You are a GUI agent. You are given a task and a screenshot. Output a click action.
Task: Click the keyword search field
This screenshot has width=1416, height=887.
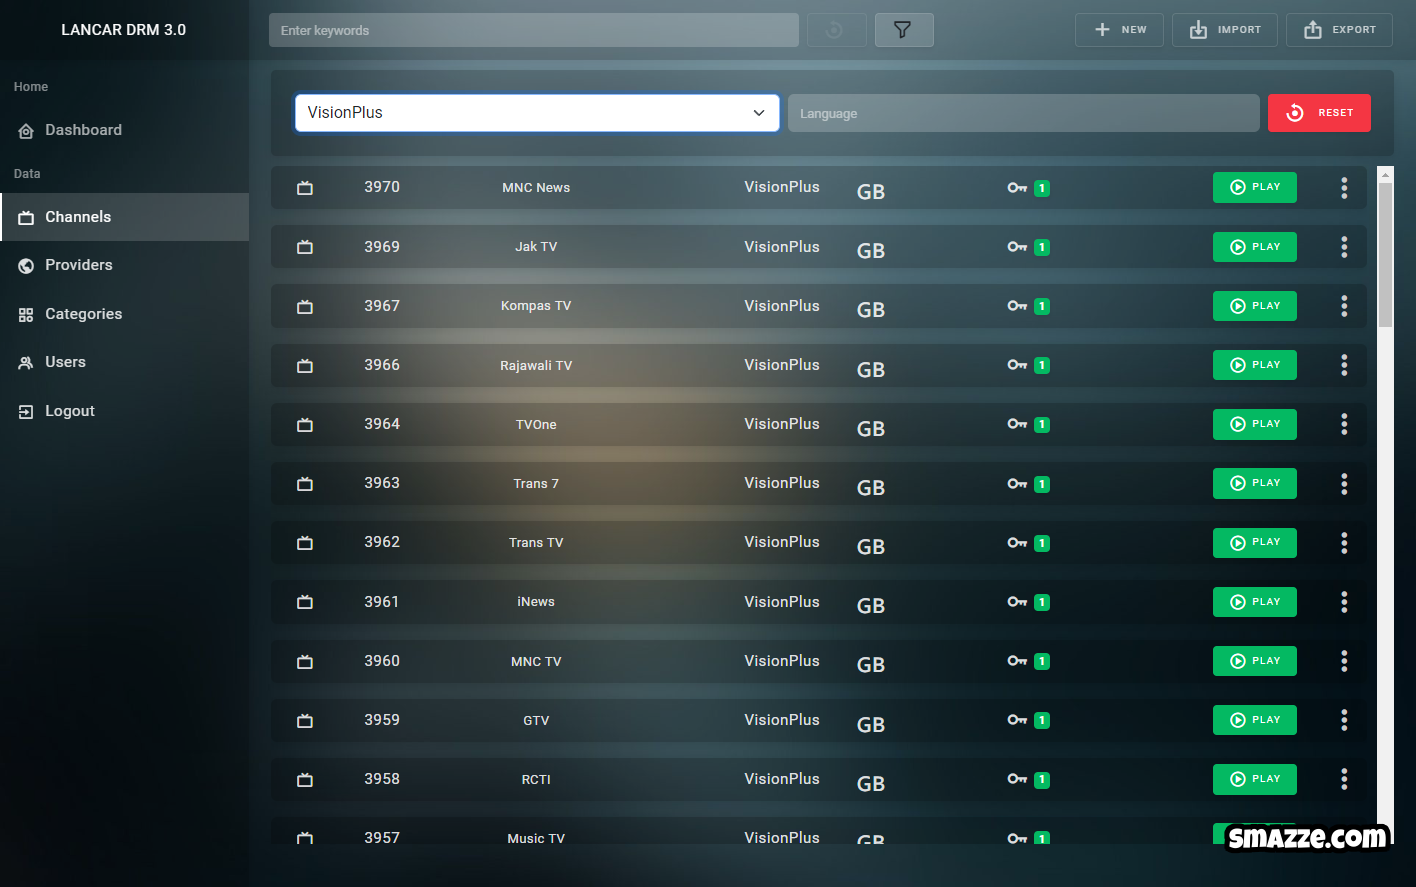534,30
